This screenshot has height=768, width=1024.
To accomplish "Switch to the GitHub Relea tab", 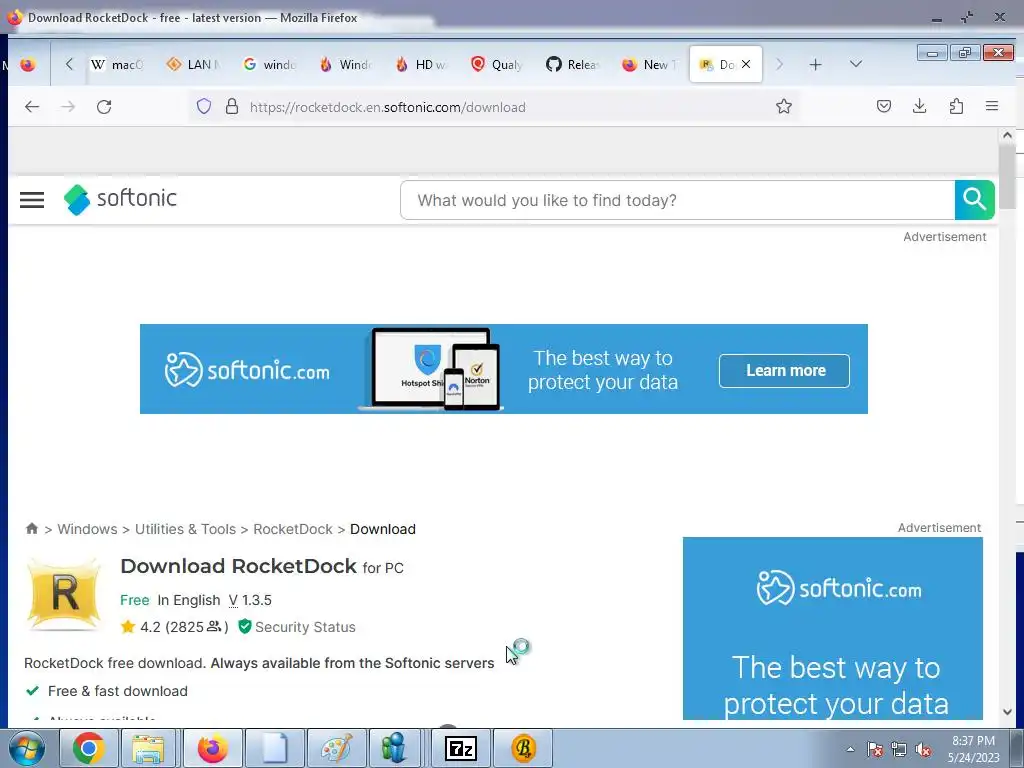I will tap(573, 64).
